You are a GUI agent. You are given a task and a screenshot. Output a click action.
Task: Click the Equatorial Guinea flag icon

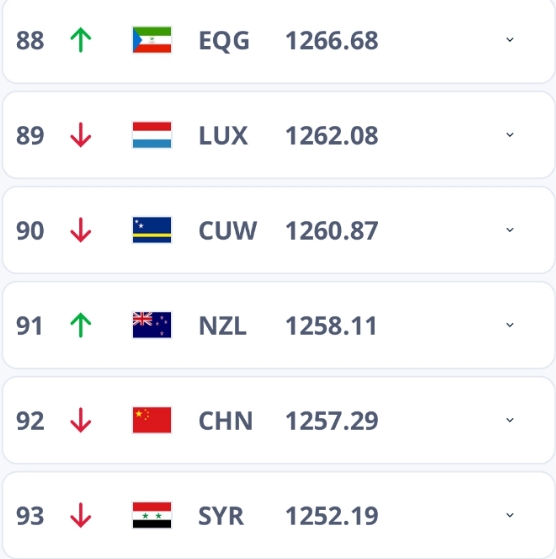[x=152, y=40]
